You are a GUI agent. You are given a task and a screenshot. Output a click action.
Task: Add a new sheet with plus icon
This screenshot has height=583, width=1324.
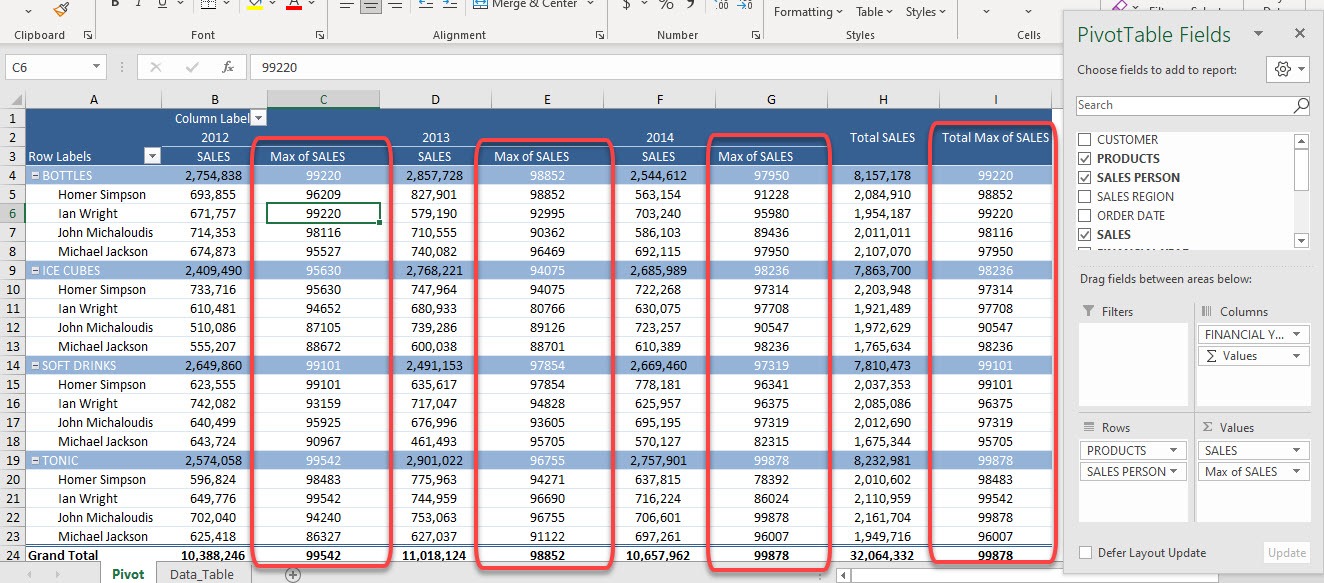(x=293, y=574)
